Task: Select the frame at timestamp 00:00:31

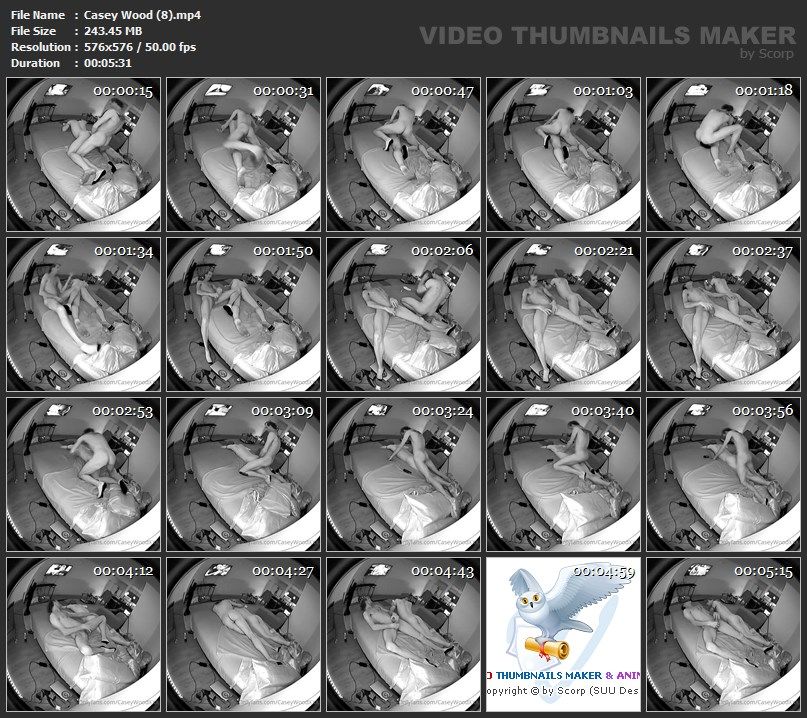Action: tap(244, 154)
